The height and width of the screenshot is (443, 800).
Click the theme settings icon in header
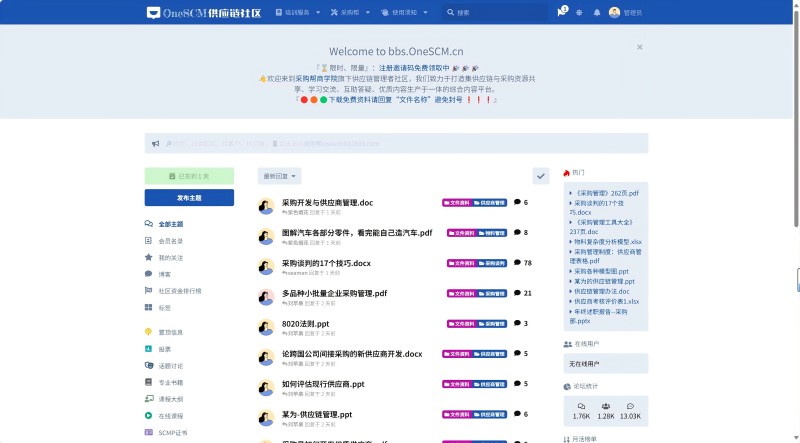(579, 13)
